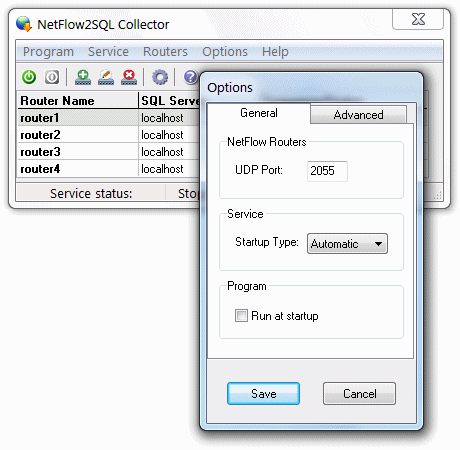Click the help question mark icon

pos(191,77)
